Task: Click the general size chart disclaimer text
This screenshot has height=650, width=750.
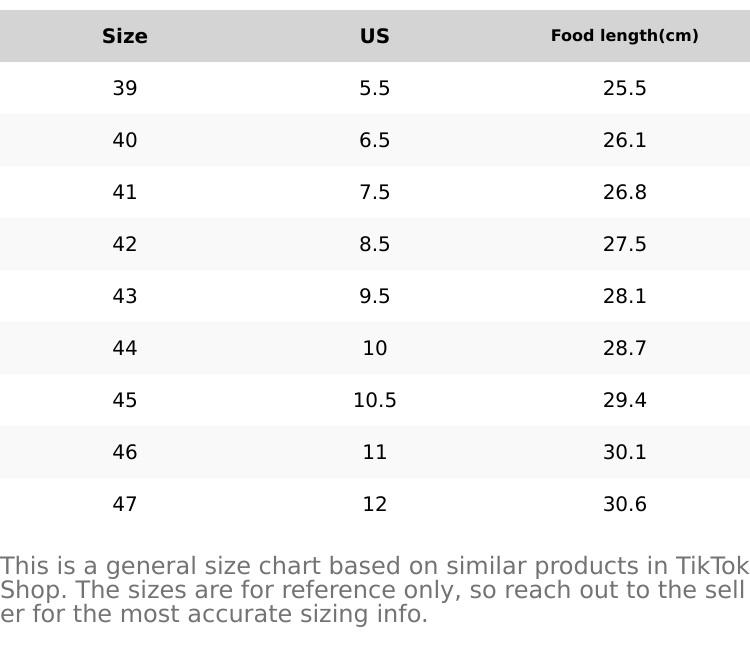Action: 374,590
